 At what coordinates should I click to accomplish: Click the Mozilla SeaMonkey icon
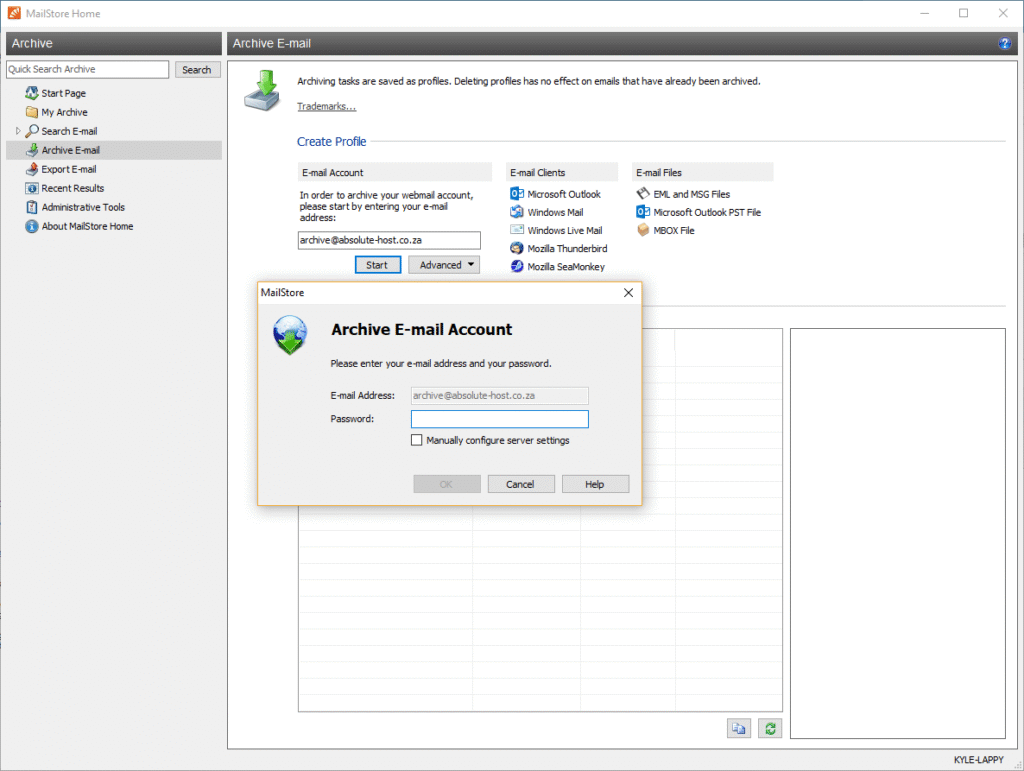pyautogui.click(x=517, y=266)
